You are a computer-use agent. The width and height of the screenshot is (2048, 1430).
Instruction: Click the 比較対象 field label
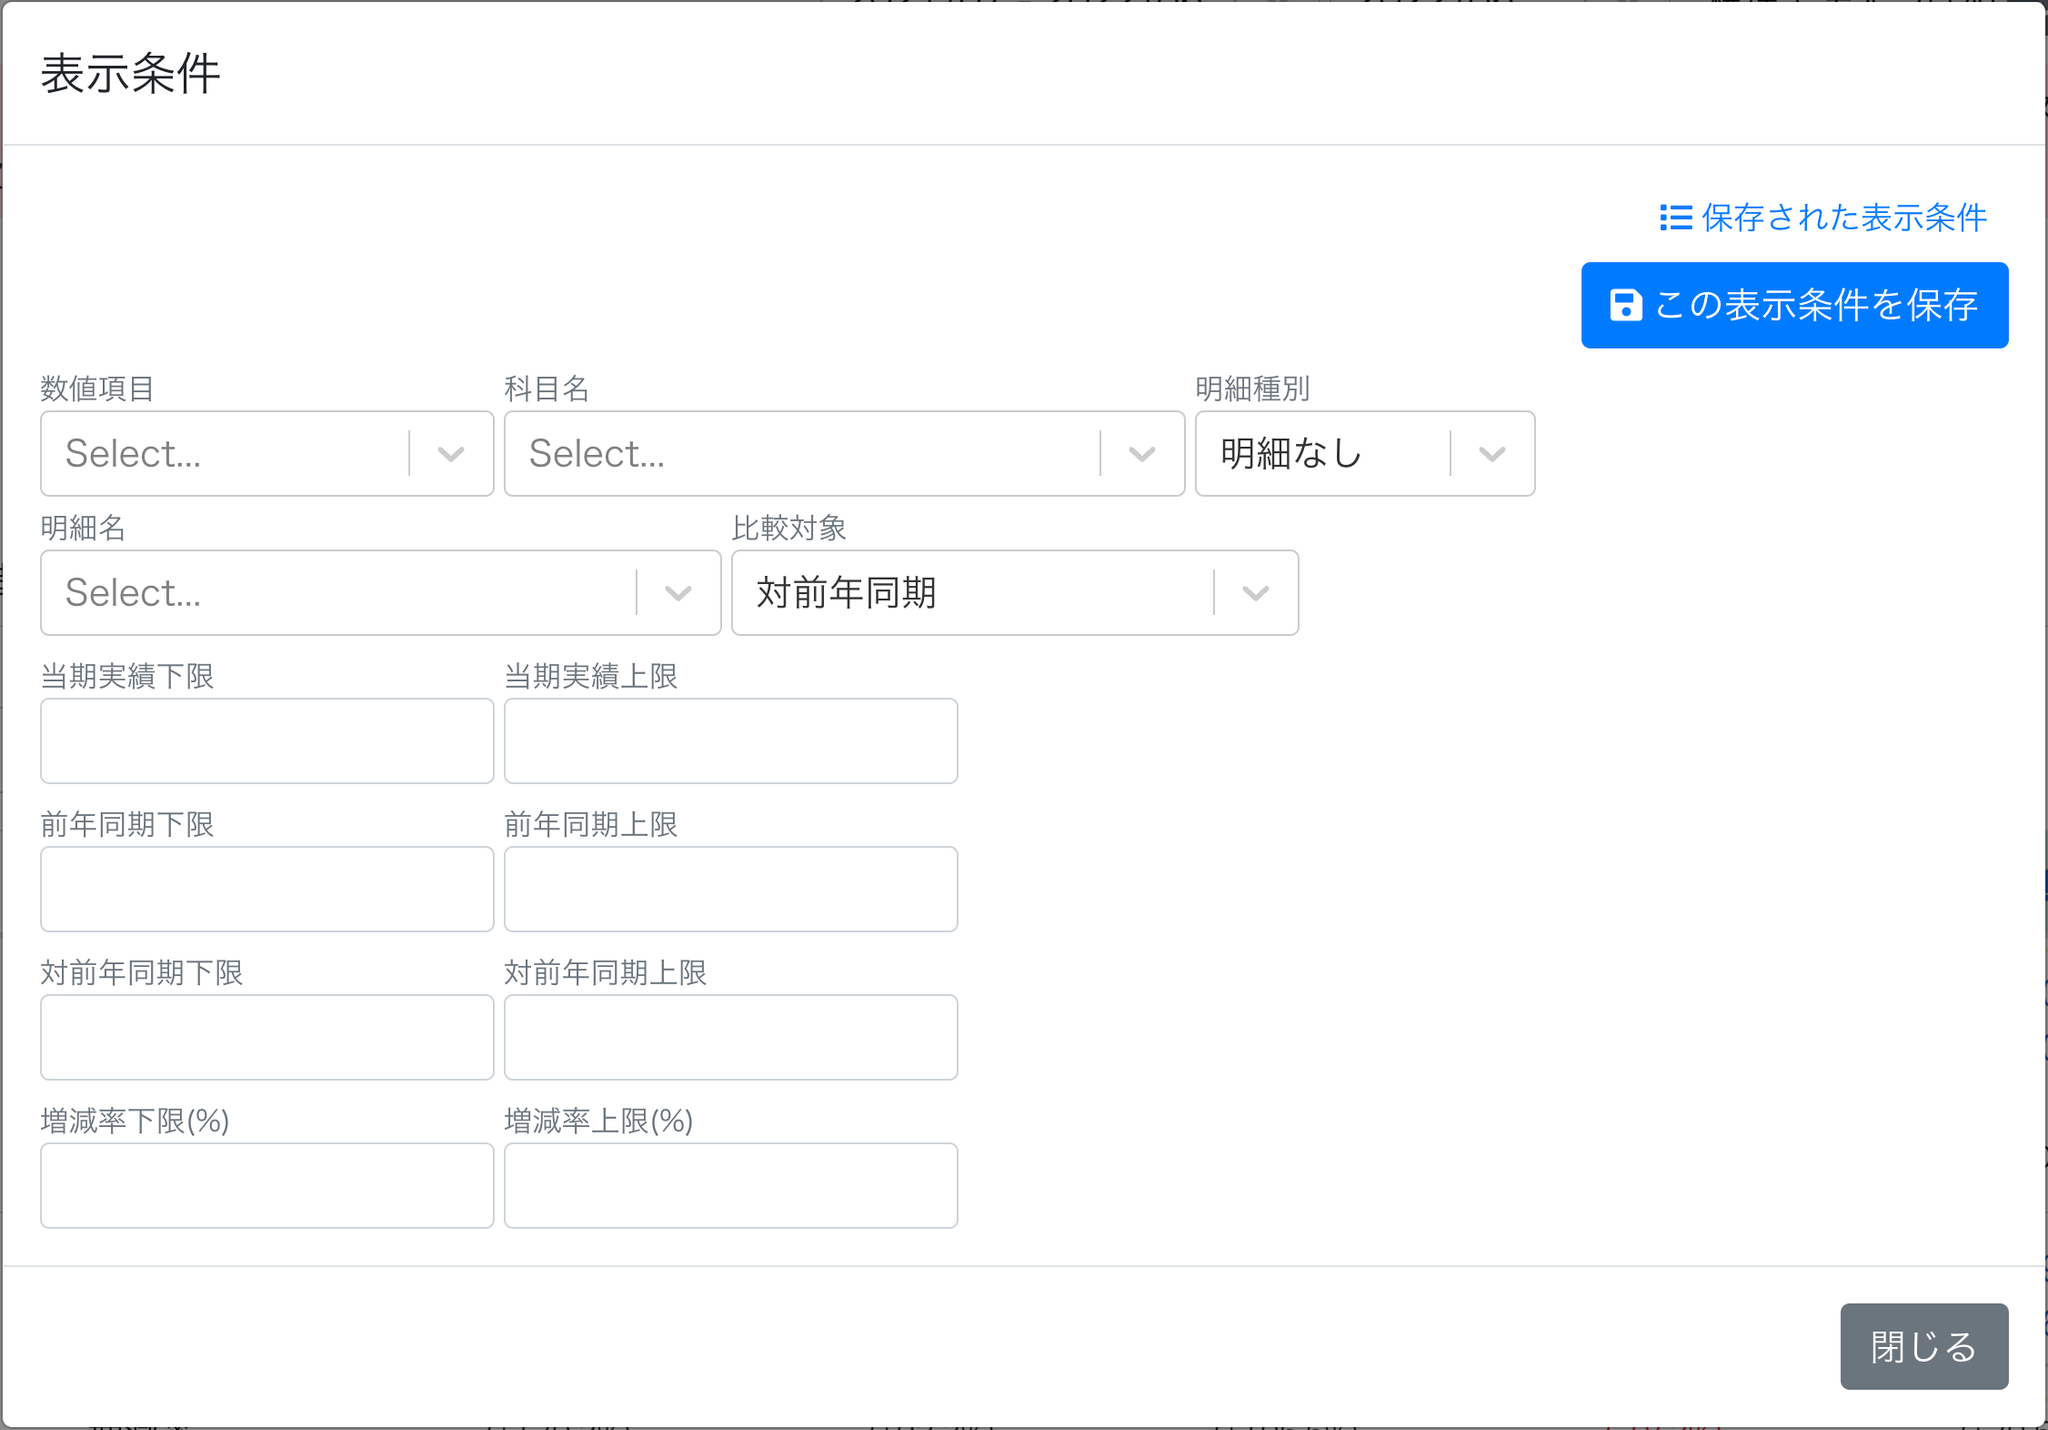coord(789,527)
